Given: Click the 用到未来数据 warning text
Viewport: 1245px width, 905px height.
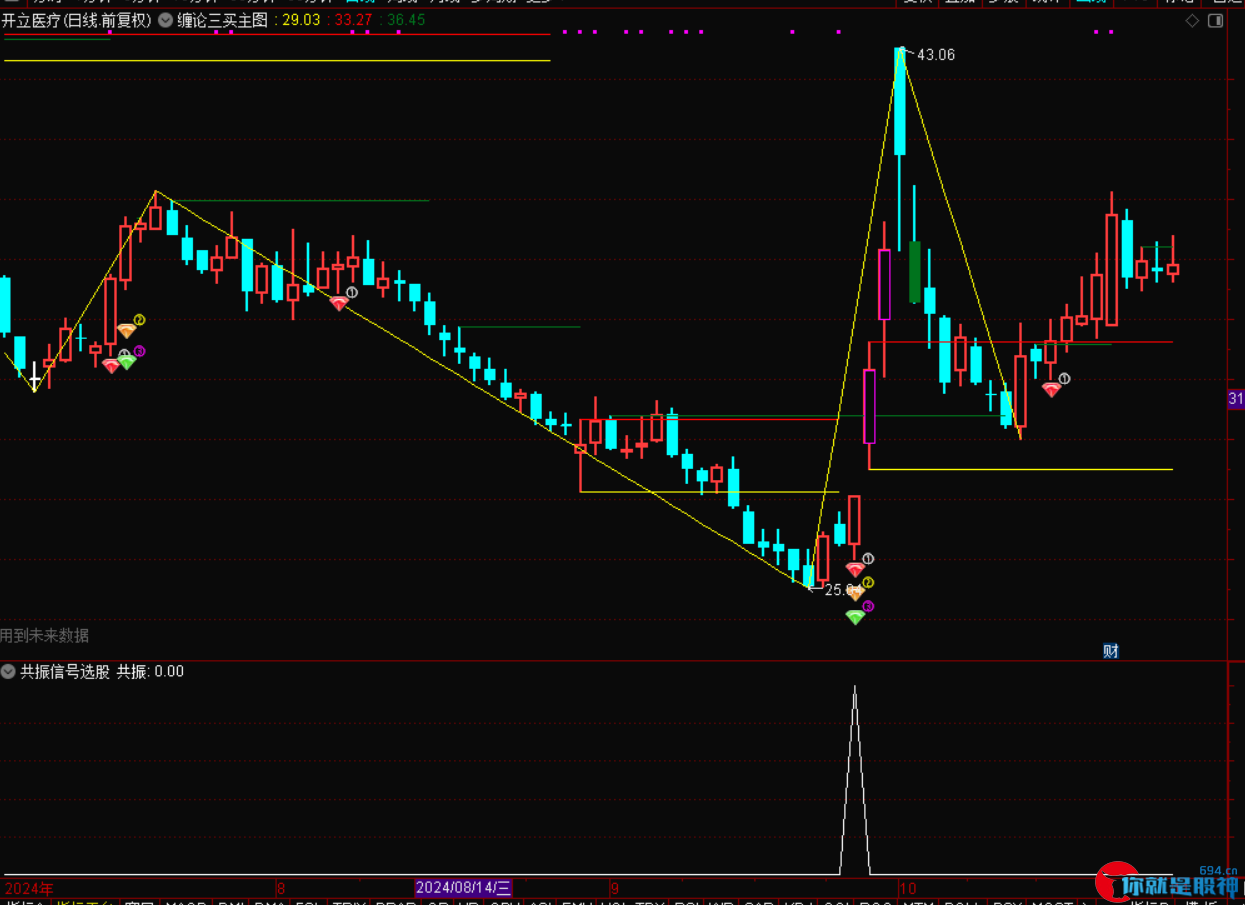Looking at the screenshot, I should point(44,635).
